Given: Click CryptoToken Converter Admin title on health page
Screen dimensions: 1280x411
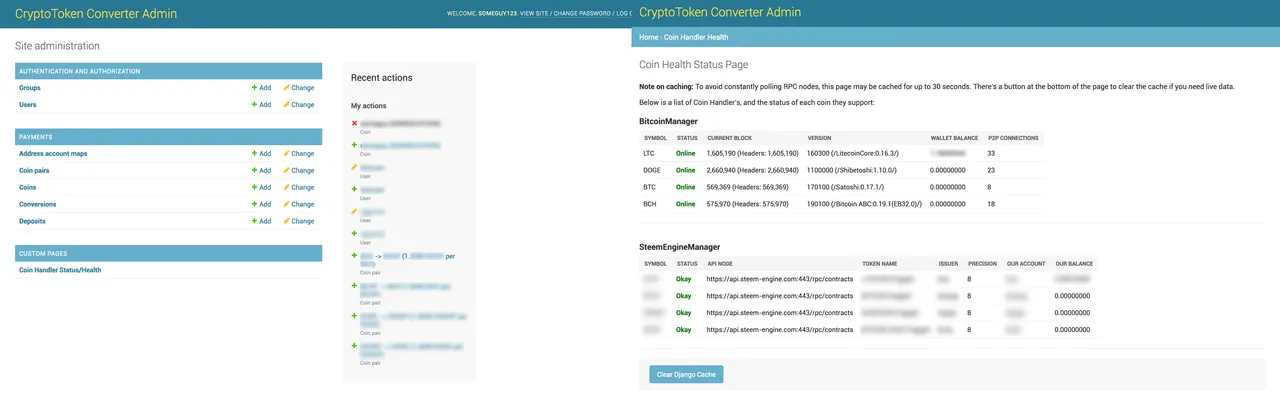Looking at the screenshot, I should pos(720,13).
